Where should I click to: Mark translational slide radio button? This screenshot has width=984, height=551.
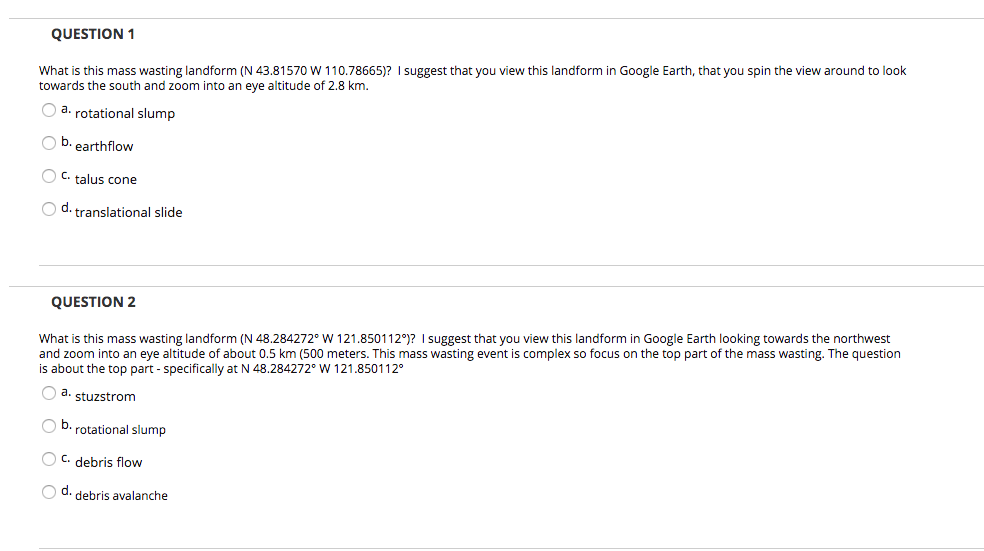click(x=49, y=209)
